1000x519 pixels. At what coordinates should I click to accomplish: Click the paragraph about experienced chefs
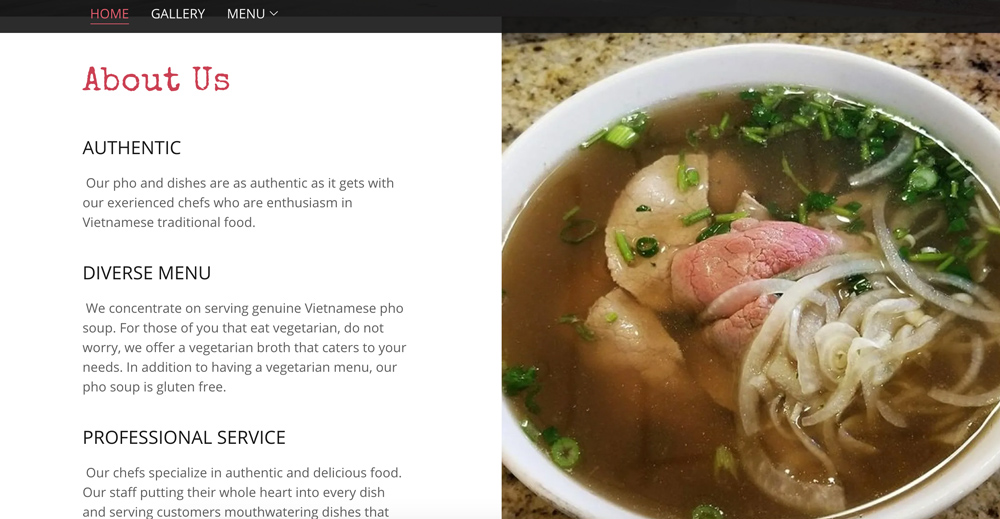[x=240, y=203]
